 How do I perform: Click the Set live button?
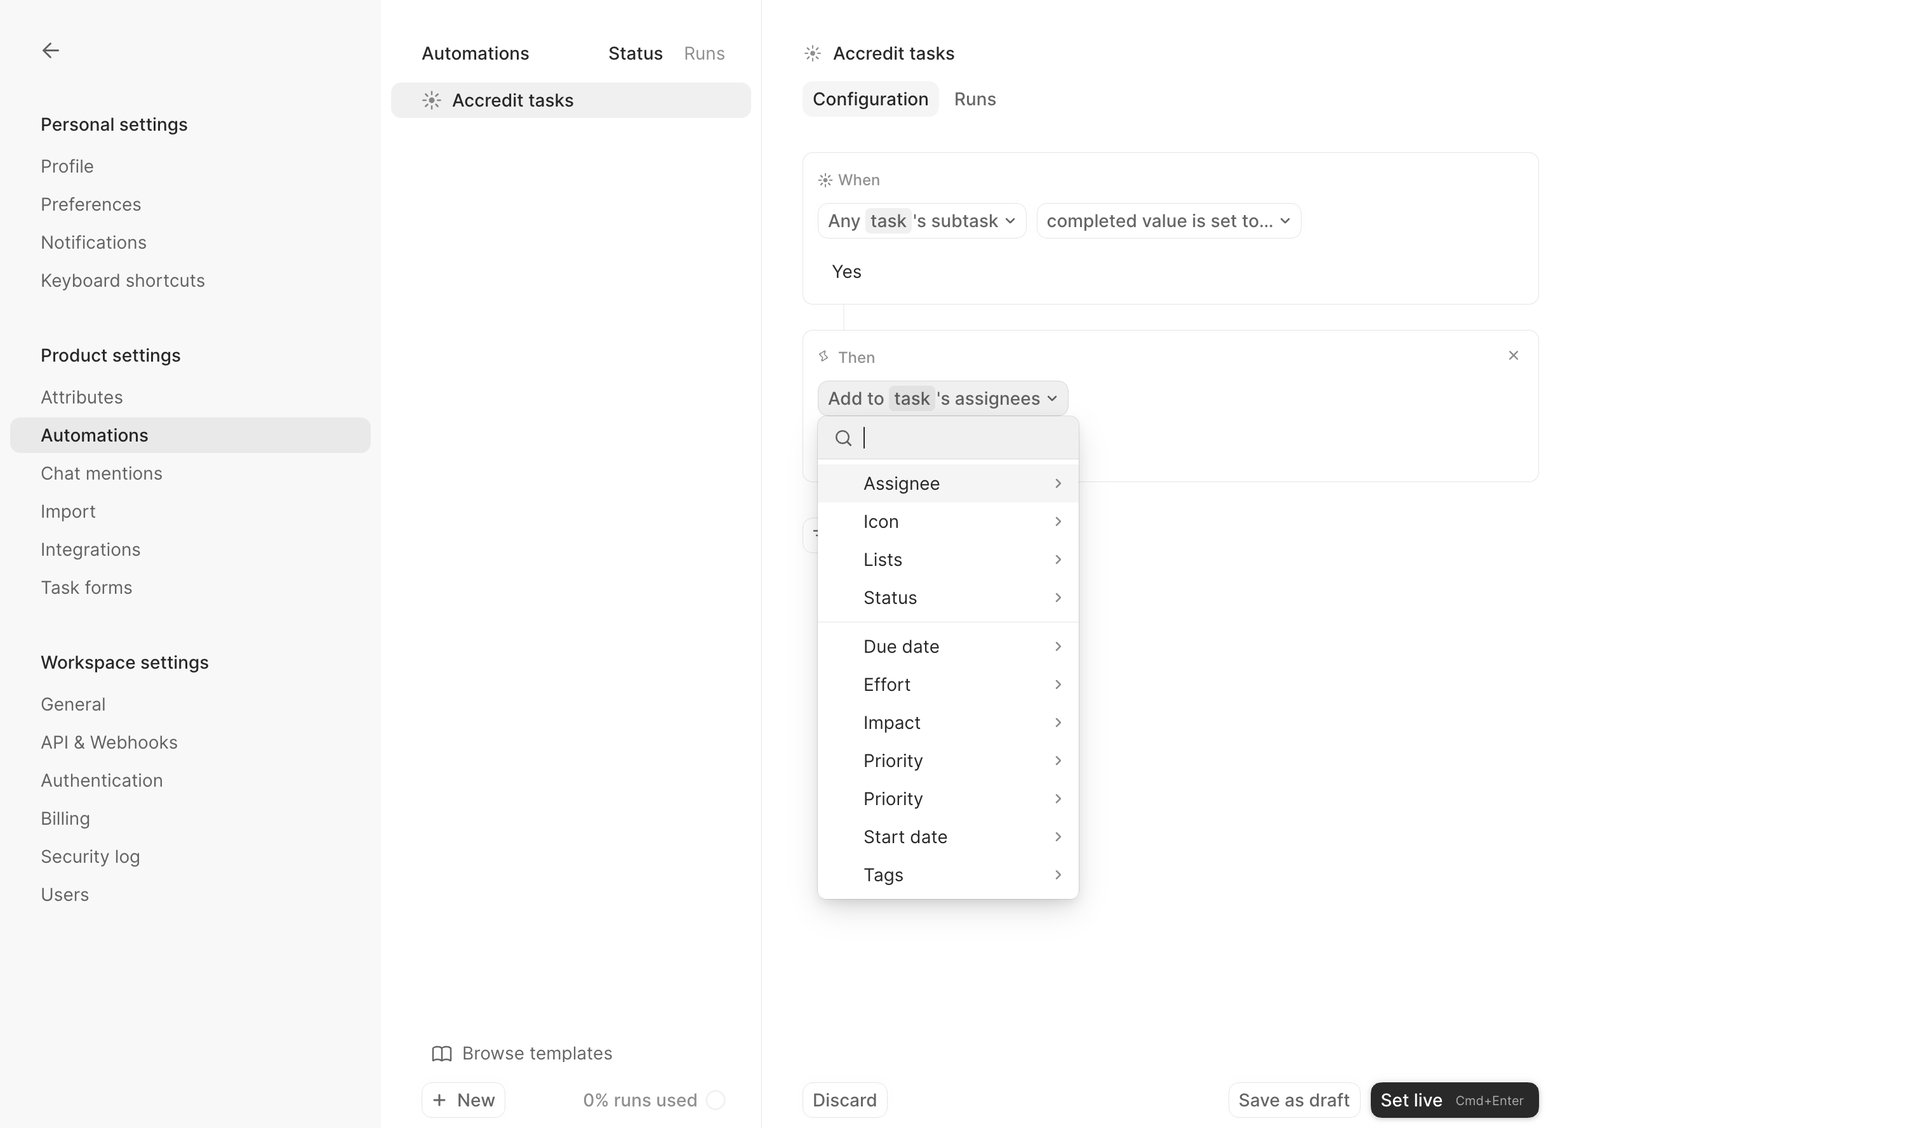tap(1453, 1099)
